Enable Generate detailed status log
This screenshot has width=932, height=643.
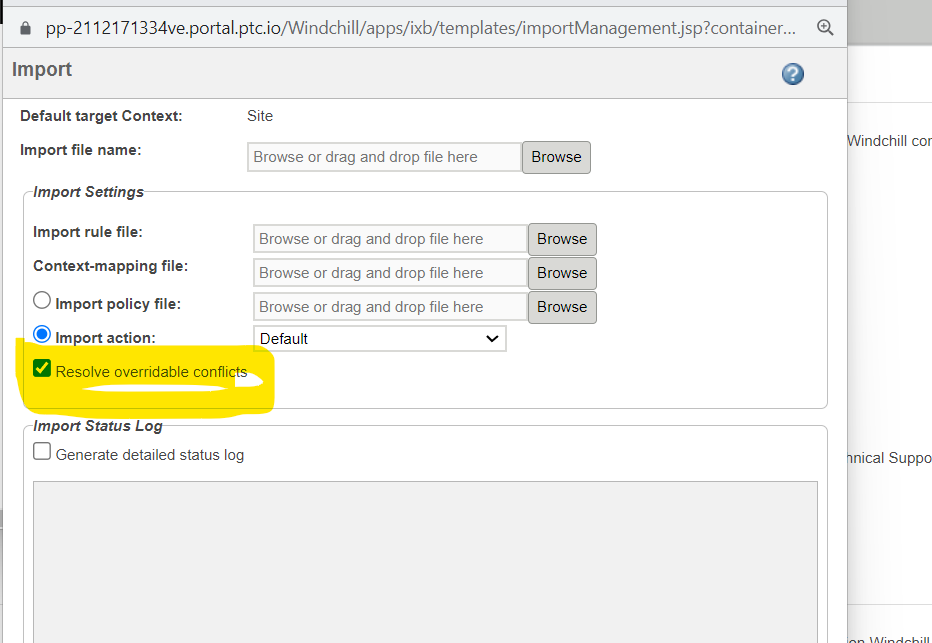(x=41, y=451)
